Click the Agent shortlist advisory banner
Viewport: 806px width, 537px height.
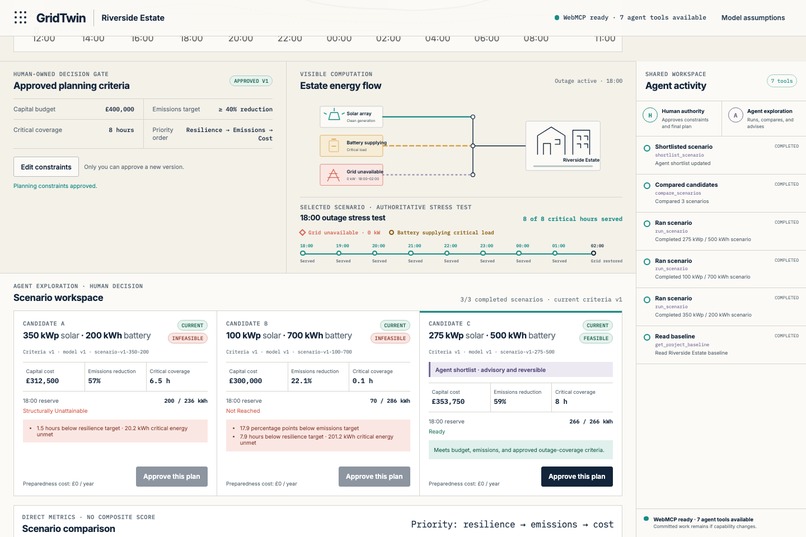coord(521,369)
